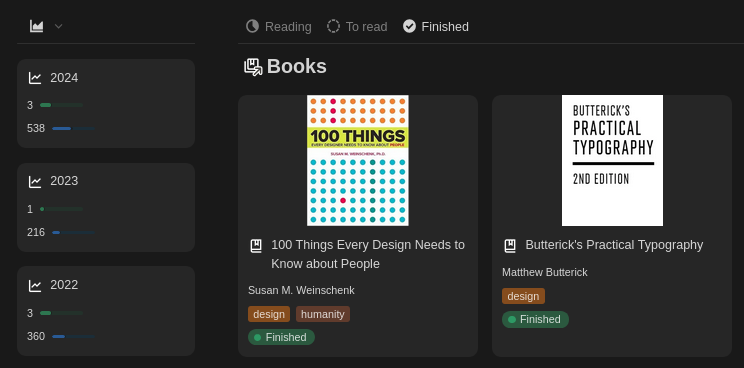Click Finished status badge on Butterick's card
The width and height of the screenshot is (744, 368).
pyautogui.click(x=535, y=319)
